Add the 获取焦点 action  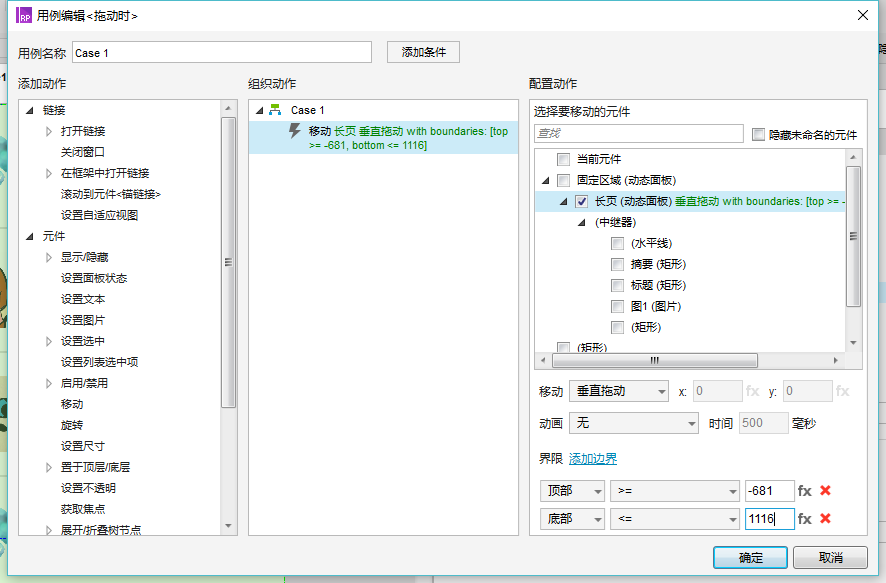[x=82, y=509]
